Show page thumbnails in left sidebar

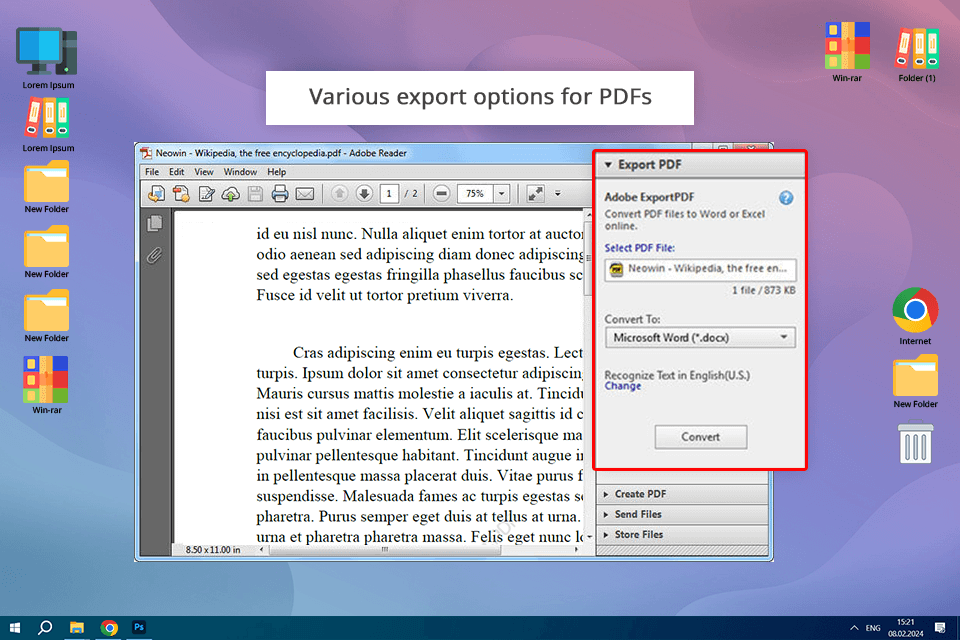[x=155, y=224]
